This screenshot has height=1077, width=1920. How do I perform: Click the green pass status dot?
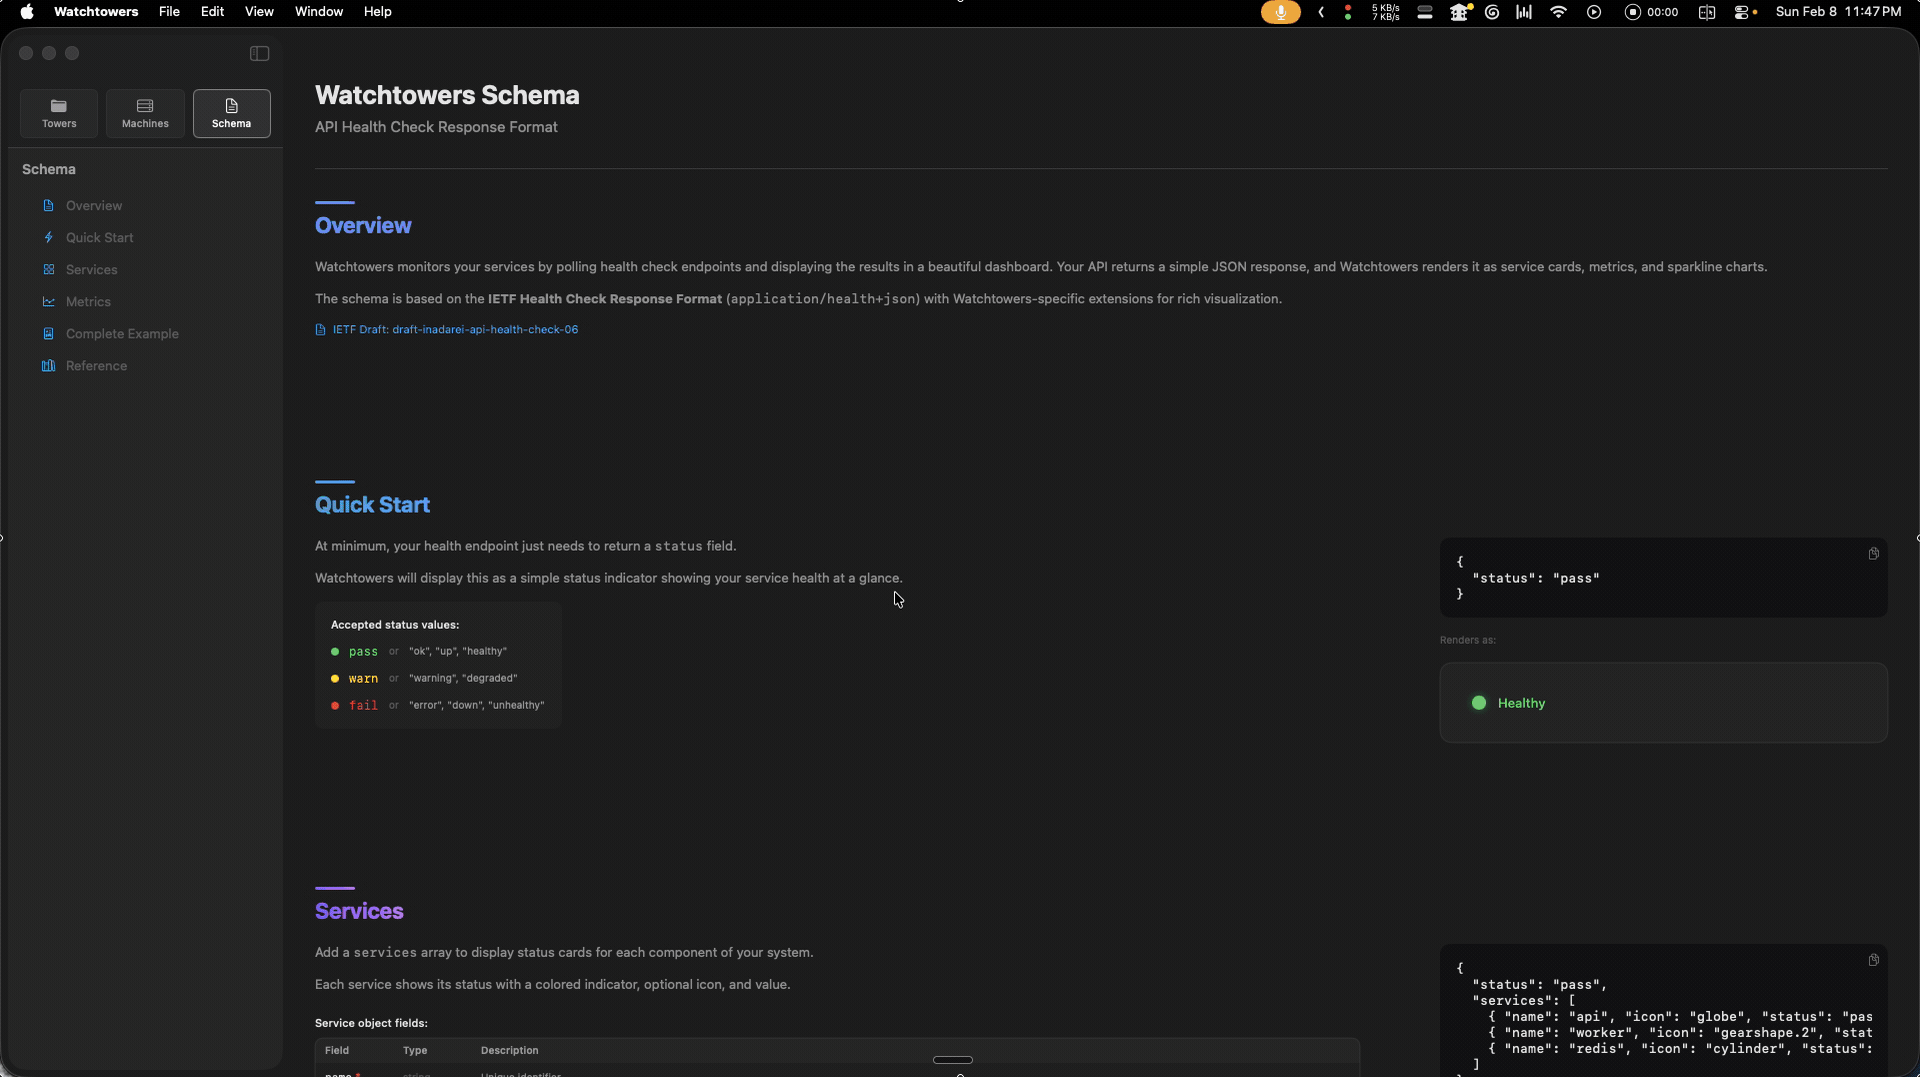(1479, 703)
